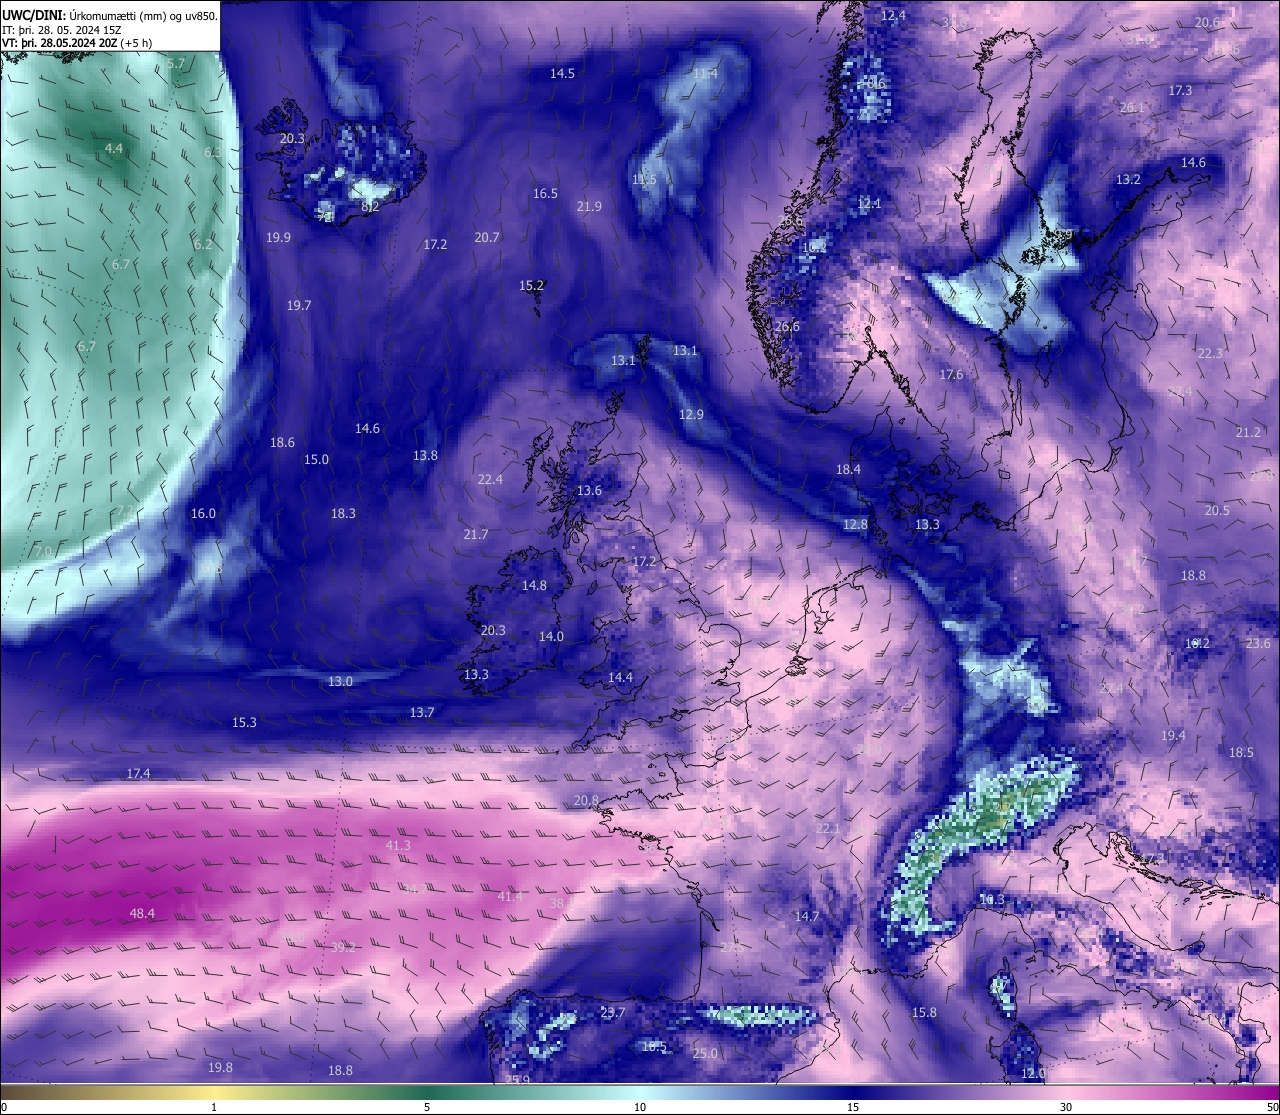
Task: Select the 48.4 value in the magenta plume
Action: tap(142, 913)
